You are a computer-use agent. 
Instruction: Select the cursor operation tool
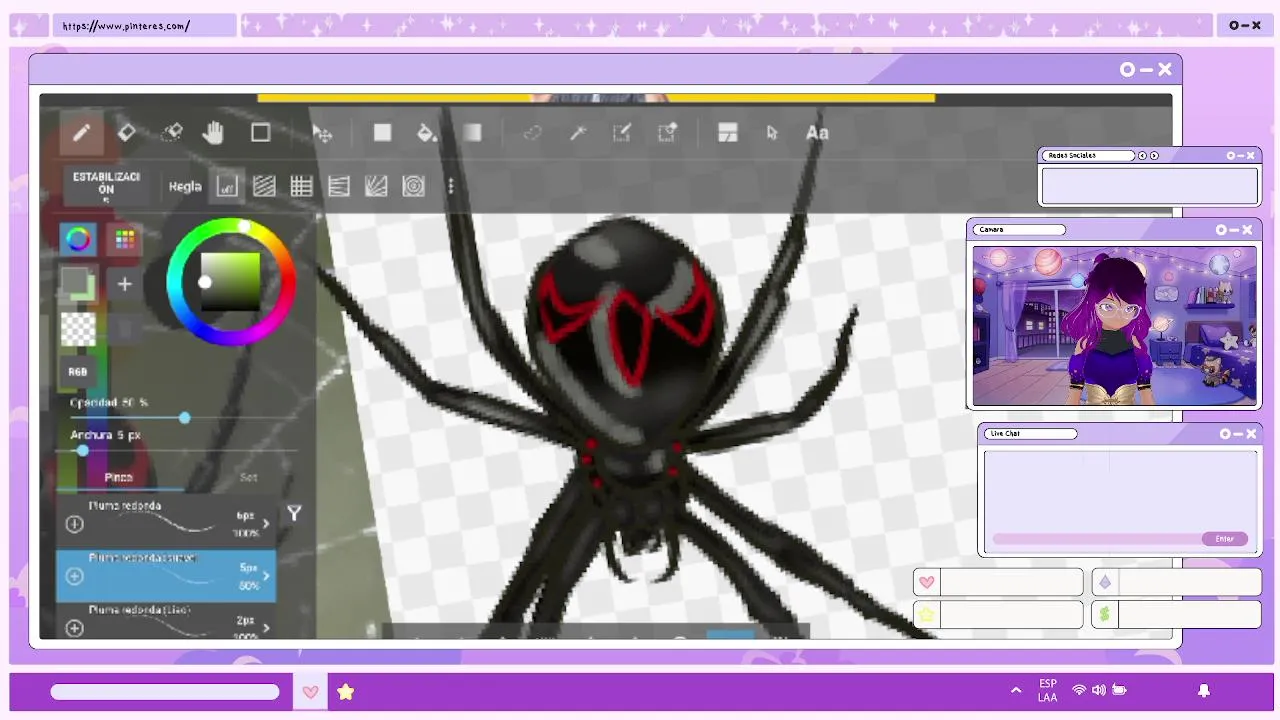click(x=772, y=133)
